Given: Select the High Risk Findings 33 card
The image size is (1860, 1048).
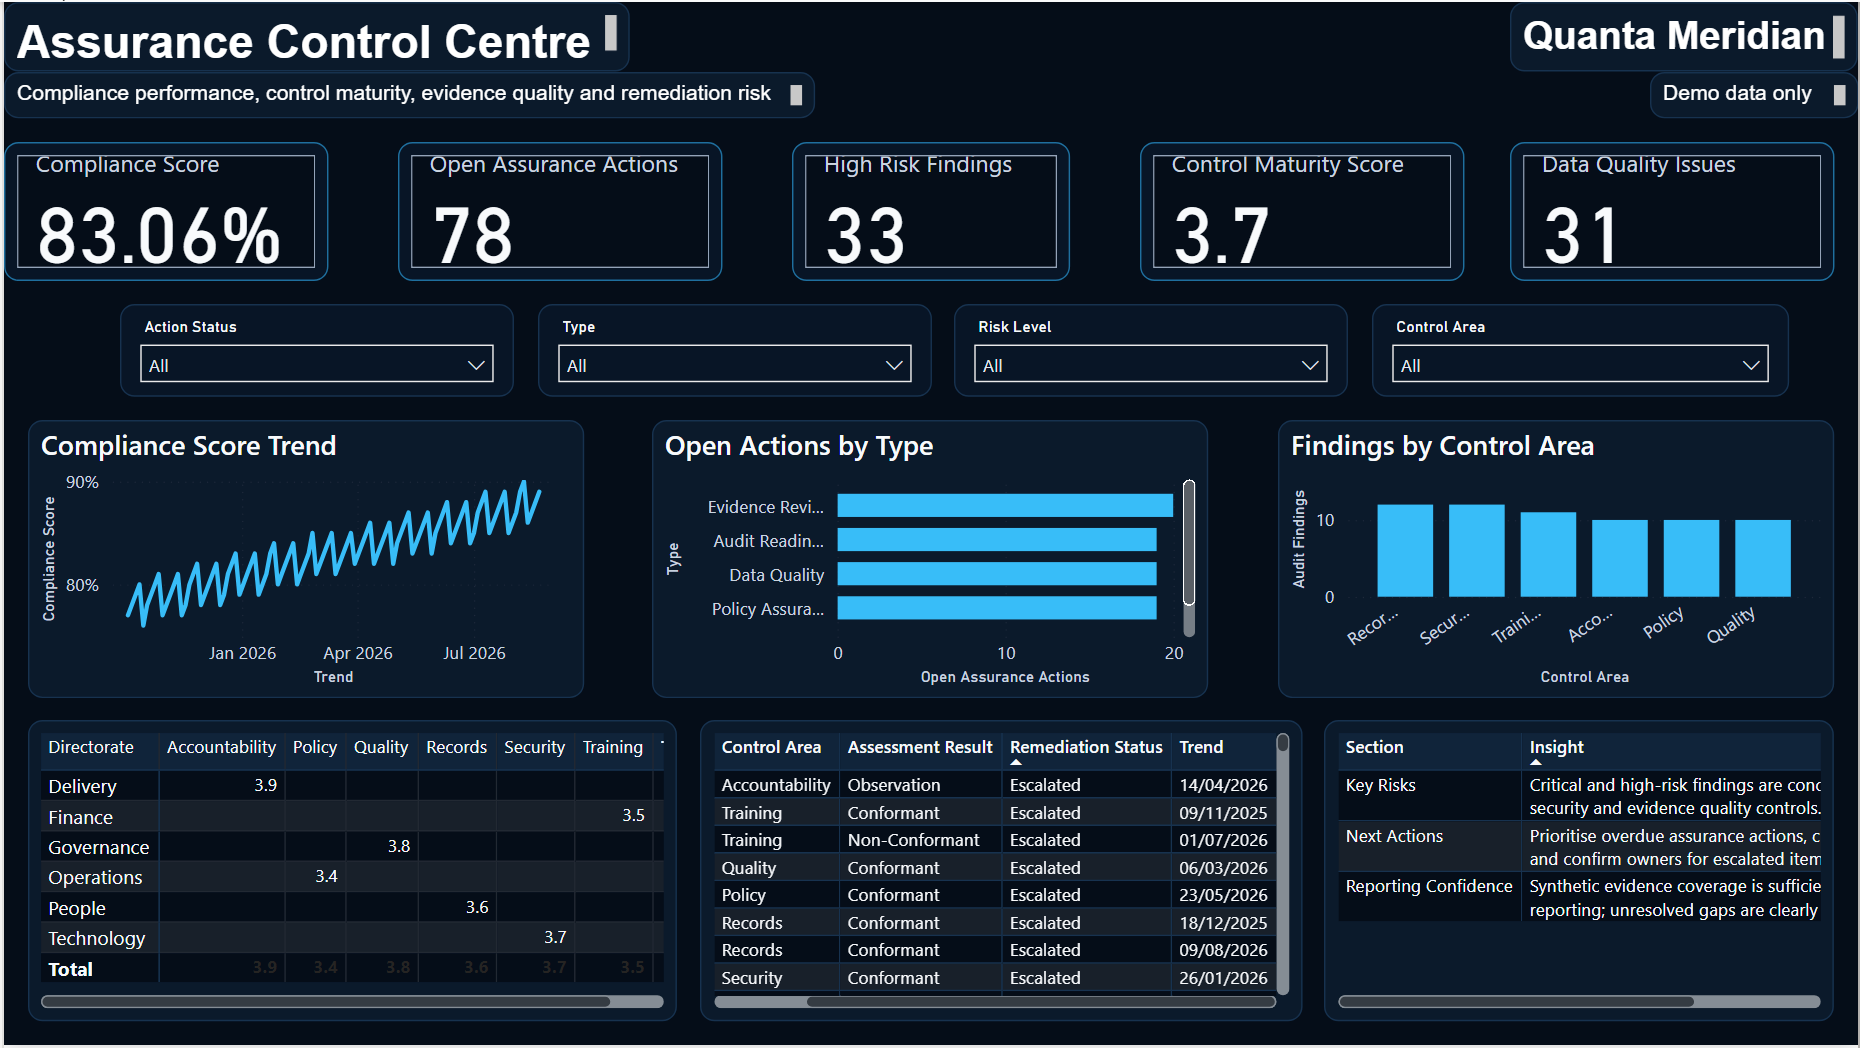Looking at the screenshot, I should (931, 211).
